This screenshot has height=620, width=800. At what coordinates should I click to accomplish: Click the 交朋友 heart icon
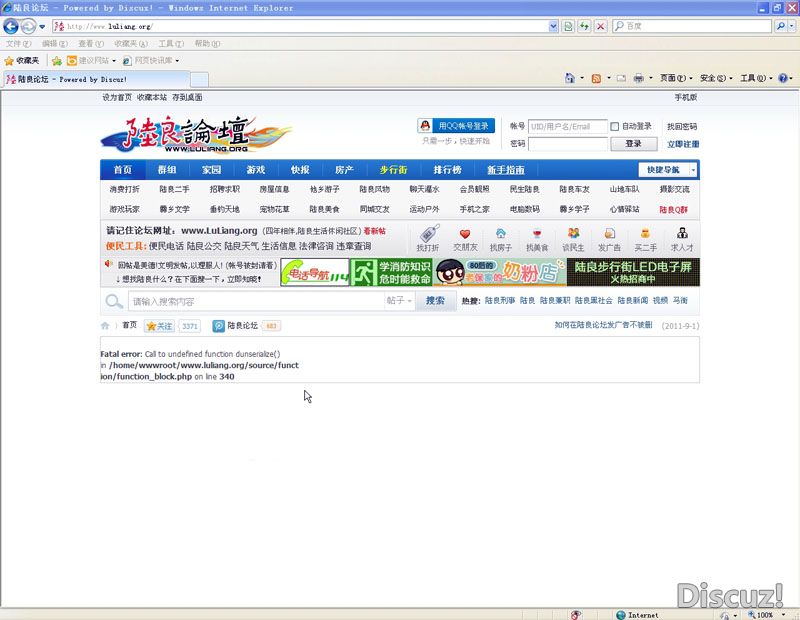[x=465, y=234]
